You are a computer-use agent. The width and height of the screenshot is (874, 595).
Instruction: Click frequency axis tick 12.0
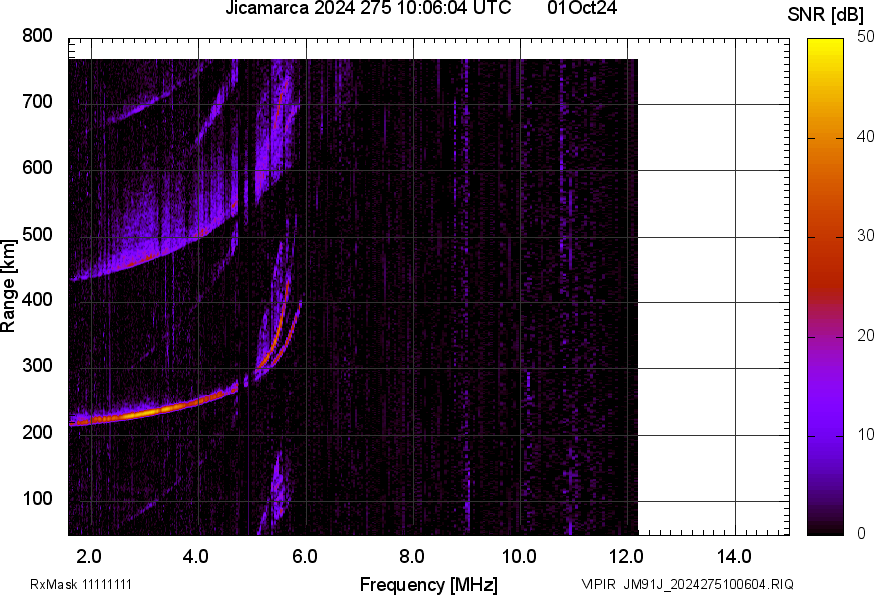point(627,557)
